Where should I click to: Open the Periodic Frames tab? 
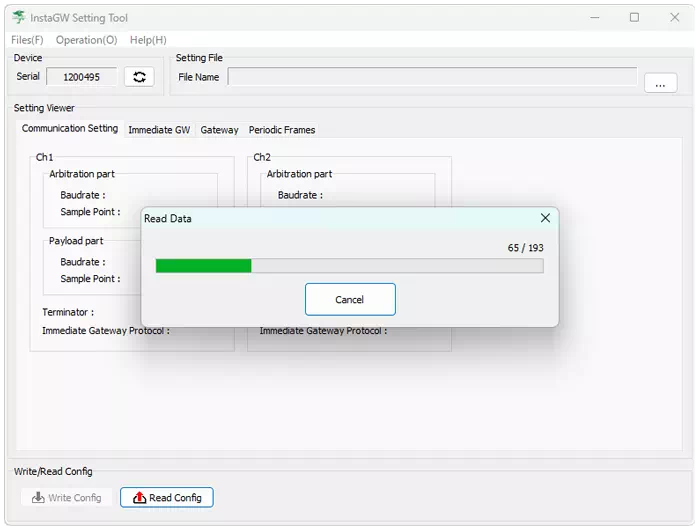(x=282, y=130)
